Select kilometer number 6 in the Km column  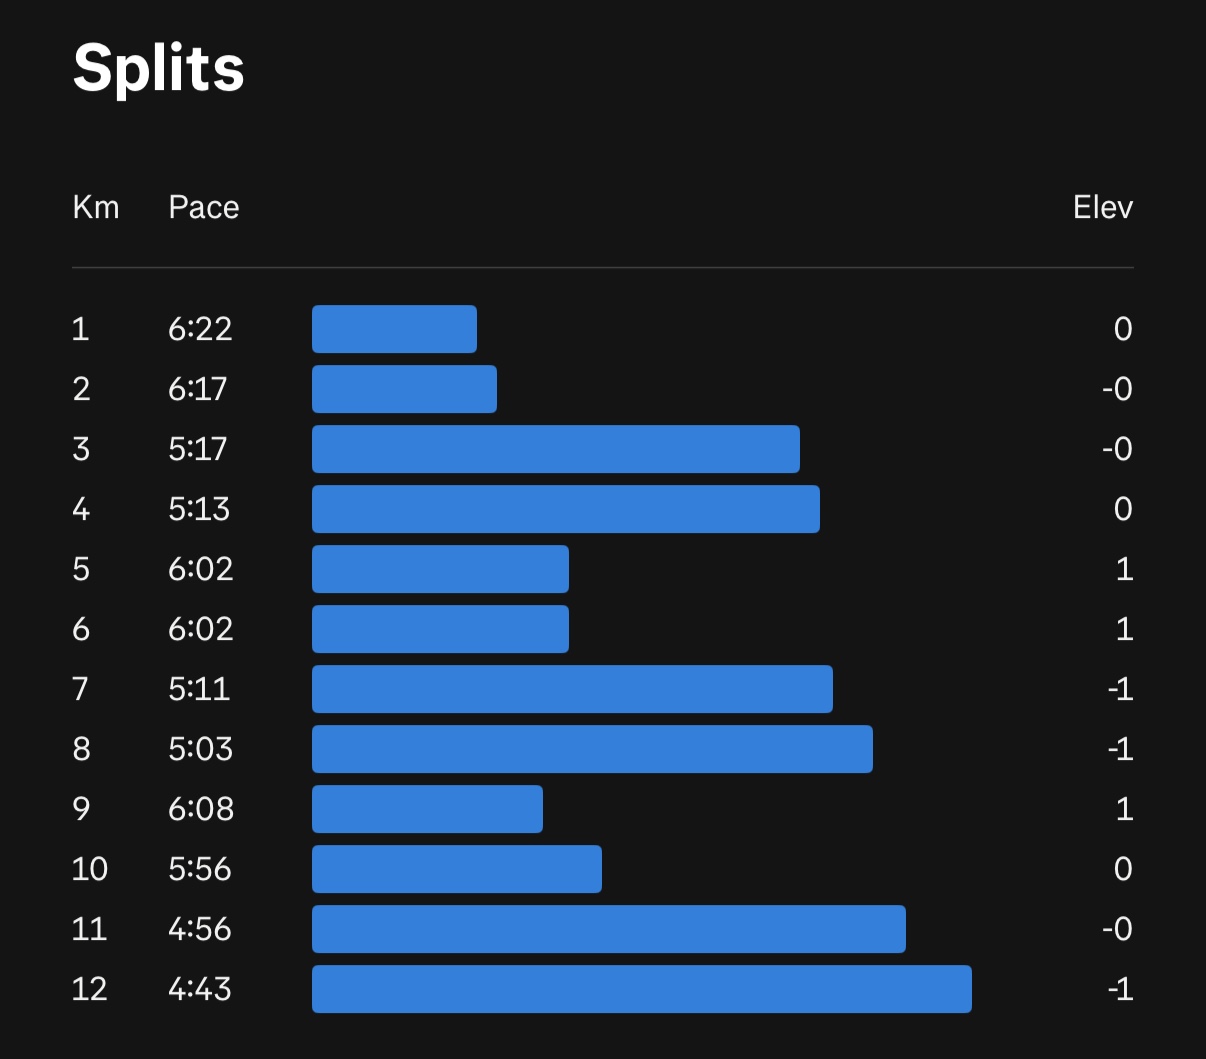pos(81,629)
